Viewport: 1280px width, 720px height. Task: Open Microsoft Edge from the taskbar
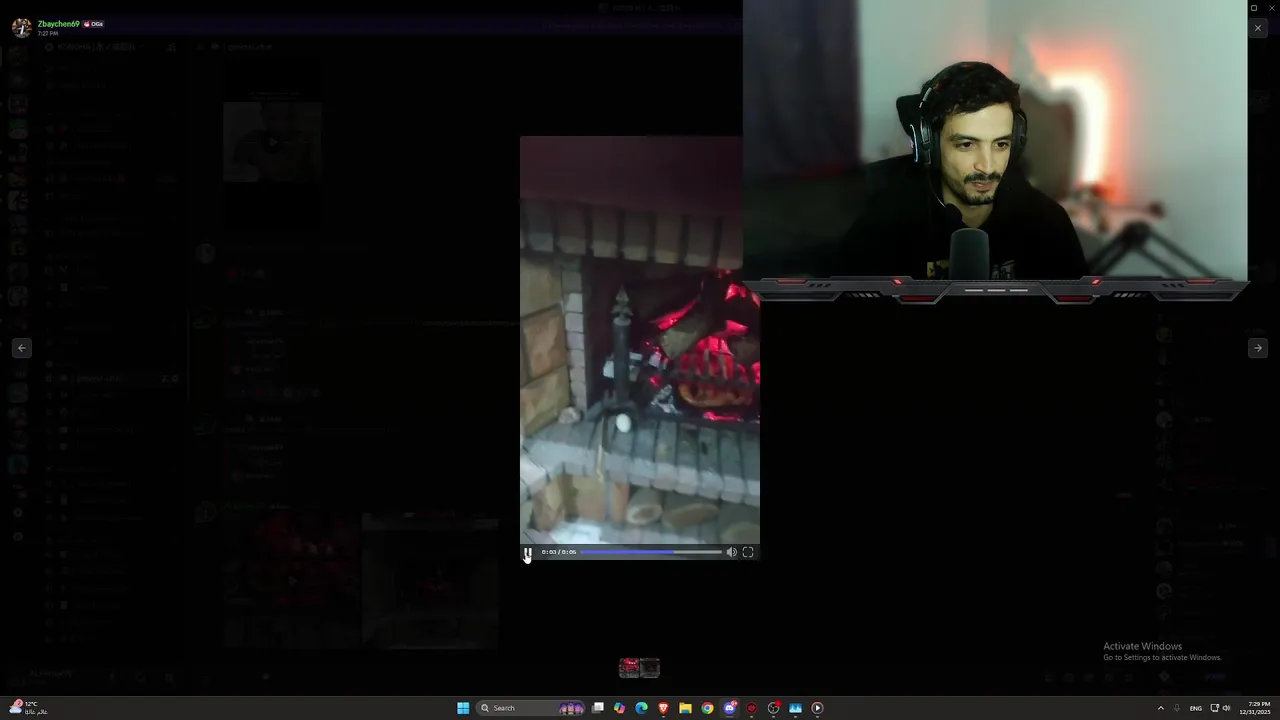pos(642,708)
